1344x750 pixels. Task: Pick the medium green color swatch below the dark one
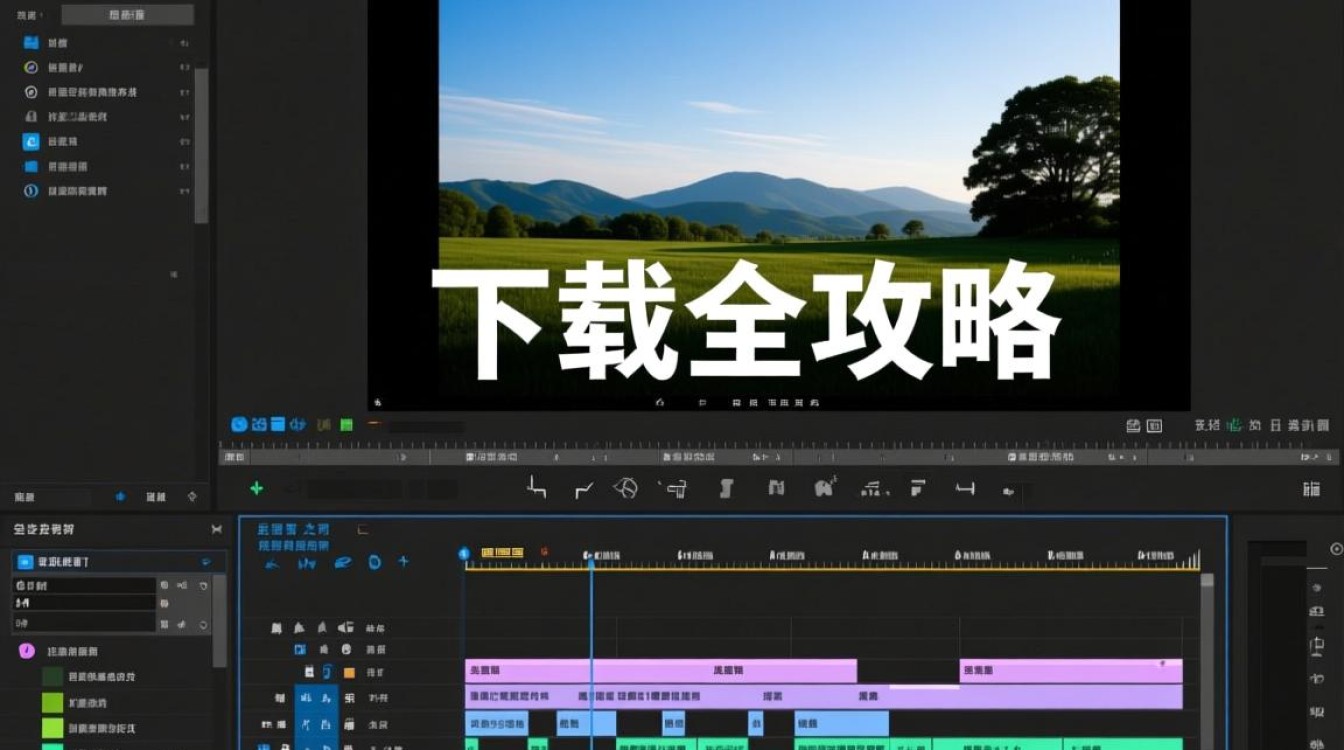[x=52, y=703]
